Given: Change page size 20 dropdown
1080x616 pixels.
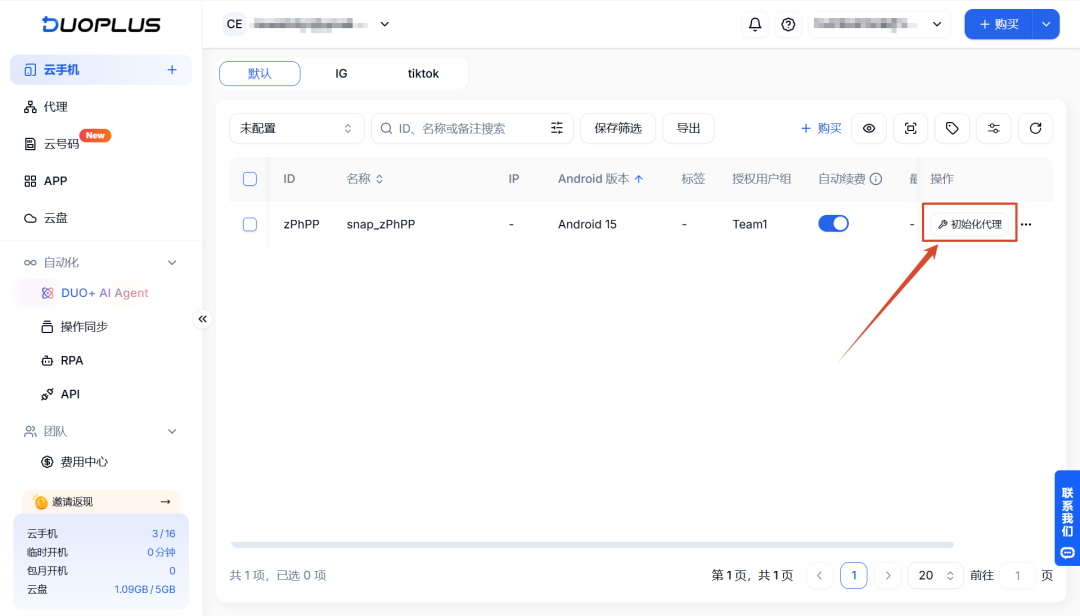Looking at the screenshot, I should [935, 575].
